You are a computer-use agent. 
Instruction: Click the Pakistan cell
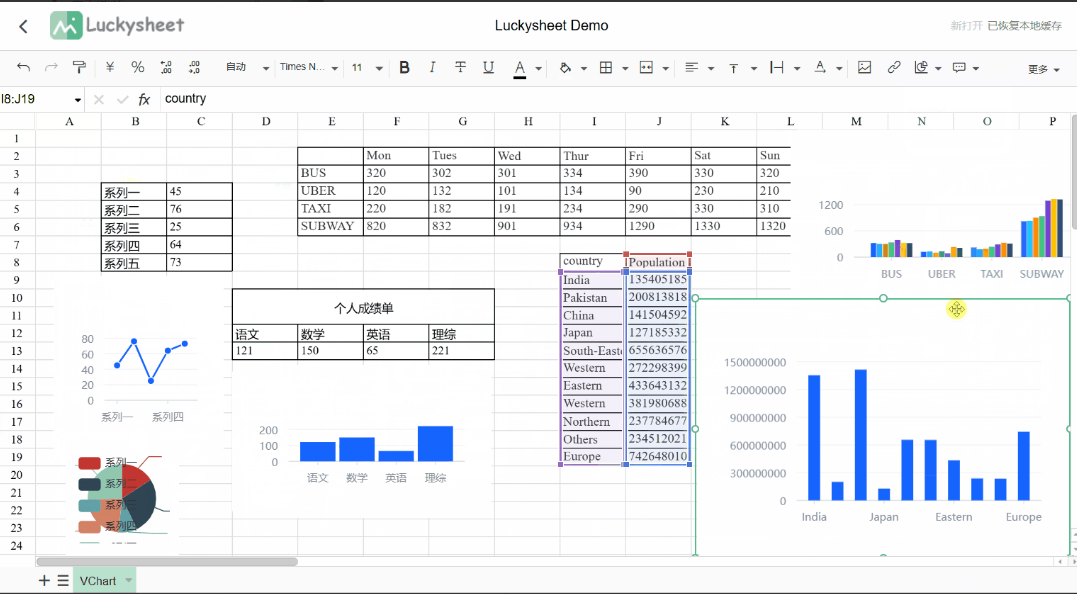point(592,298)
